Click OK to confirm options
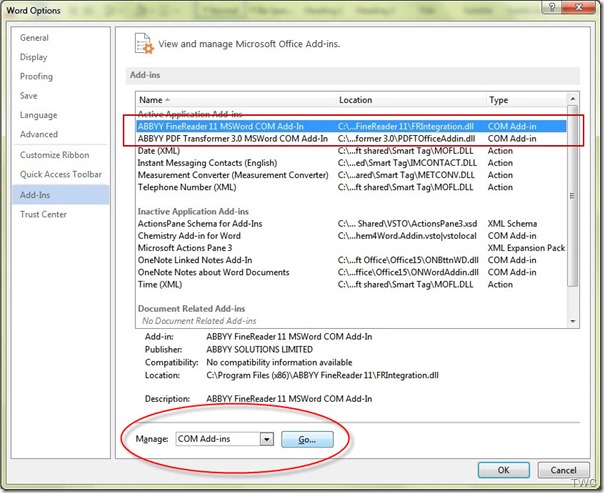 (x=503, y=470)
